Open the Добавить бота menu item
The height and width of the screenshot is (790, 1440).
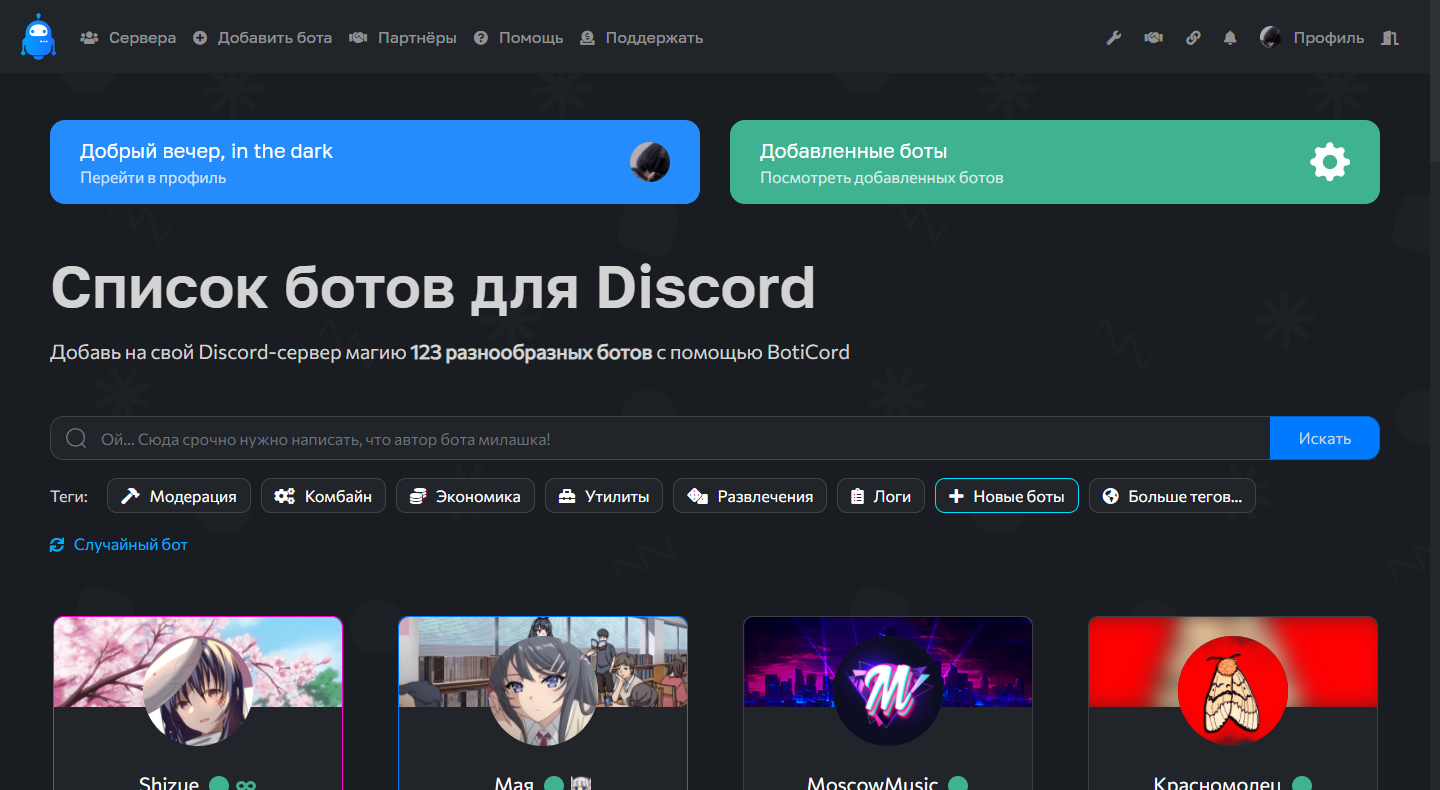(x=262, y=38)
